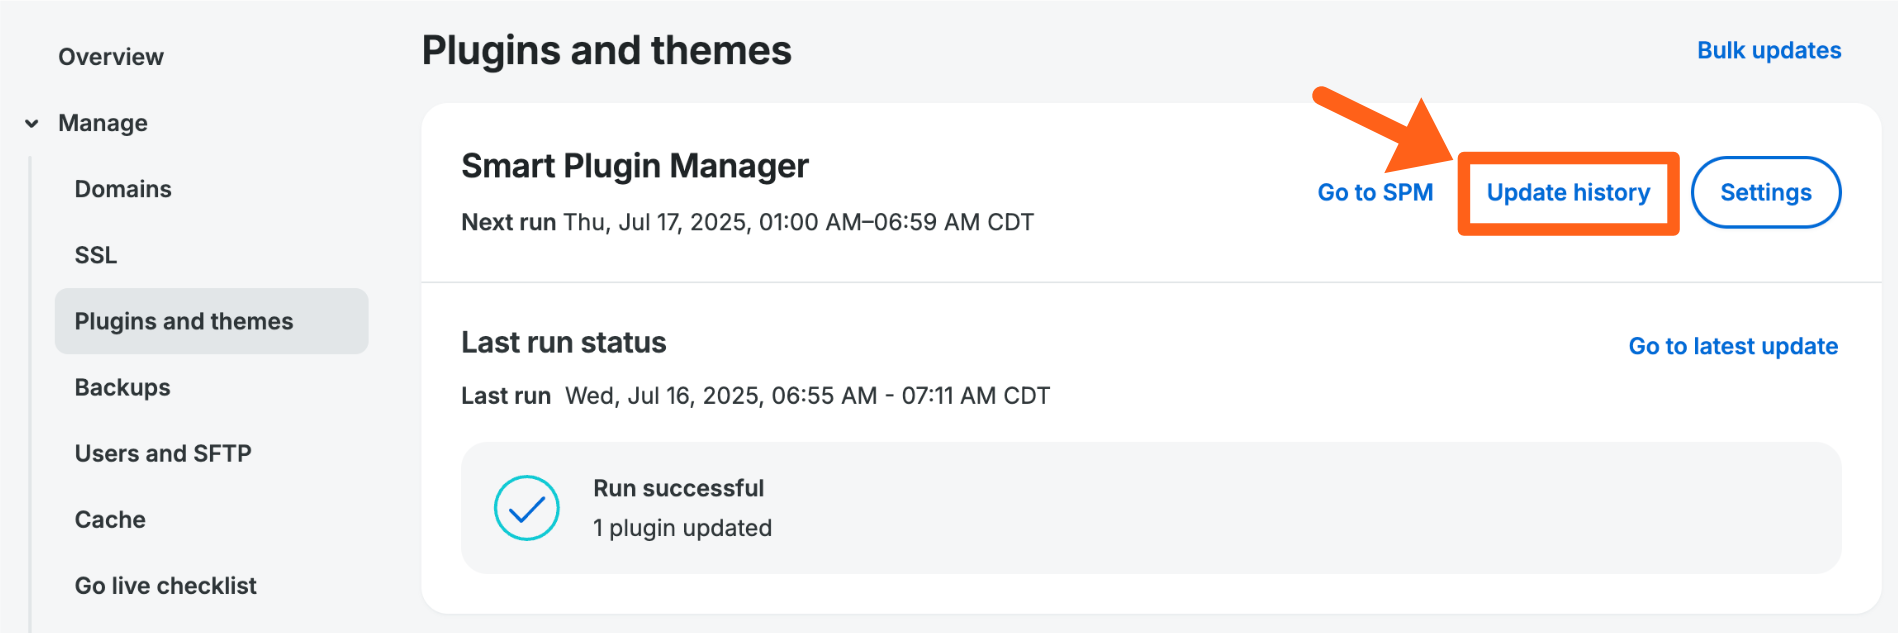Open the Overview page in sidebar
Viewport: 1898px width, 633px height.
coord(111,57)
